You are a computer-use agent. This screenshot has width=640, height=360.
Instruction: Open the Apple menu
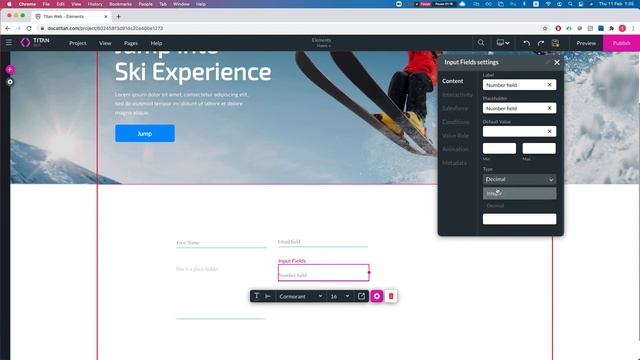[9, 4]
